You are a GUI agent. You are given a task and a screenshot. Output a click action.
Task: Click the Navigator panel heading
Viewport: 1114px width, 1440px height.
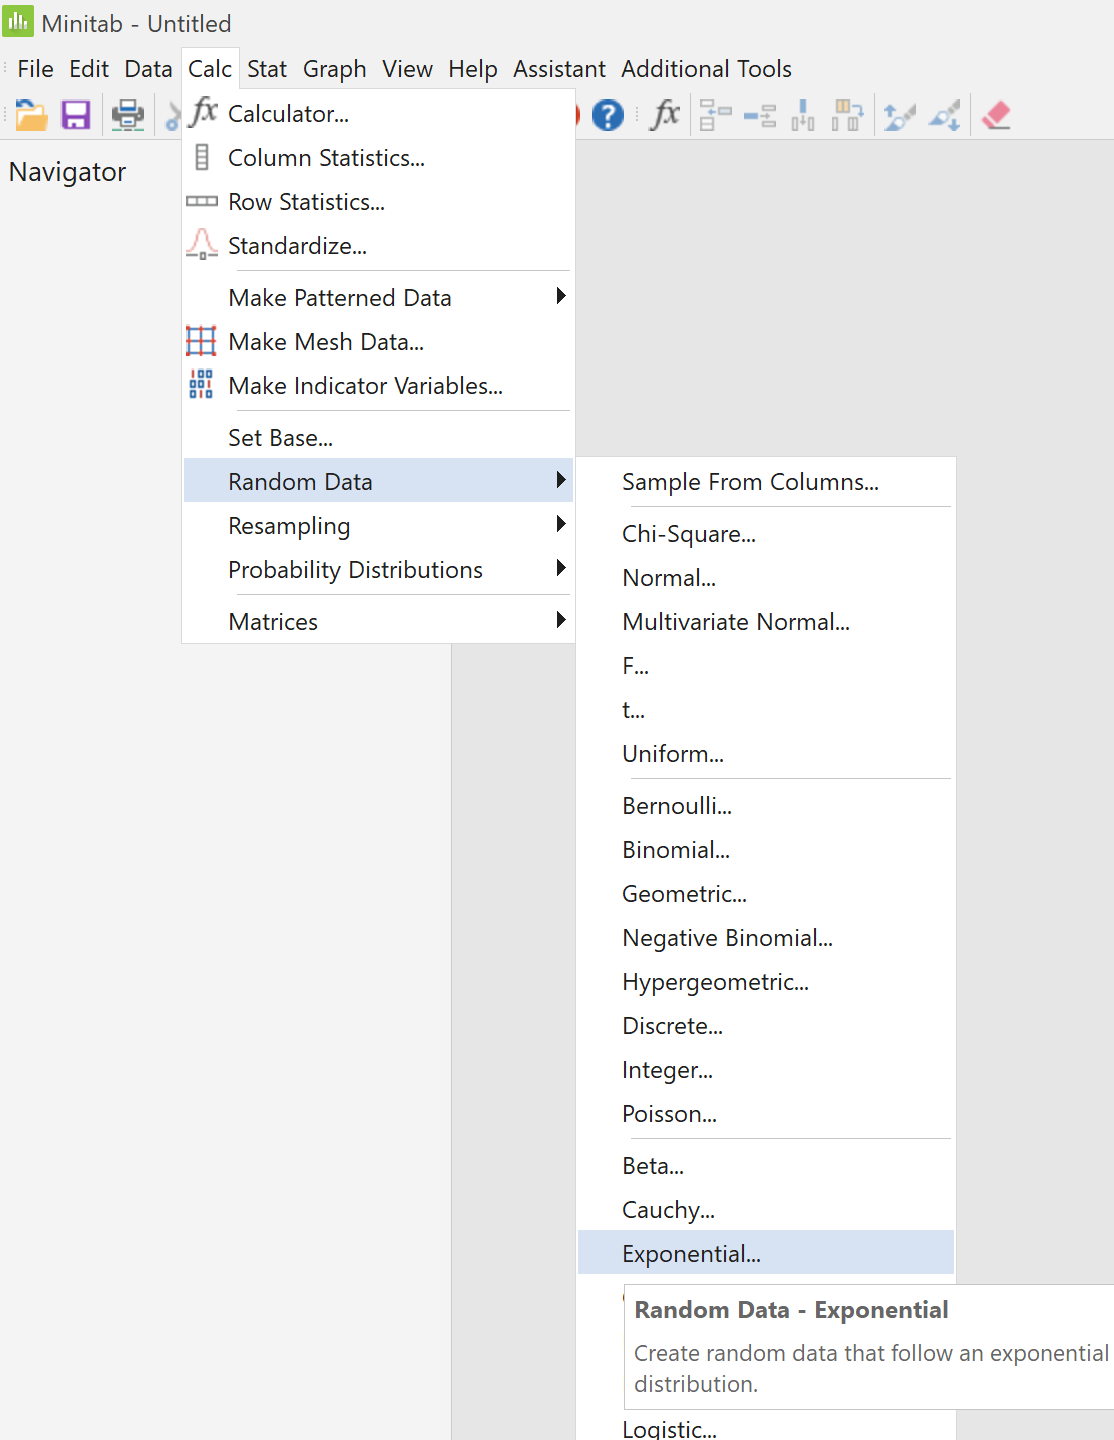pos(67,172)
